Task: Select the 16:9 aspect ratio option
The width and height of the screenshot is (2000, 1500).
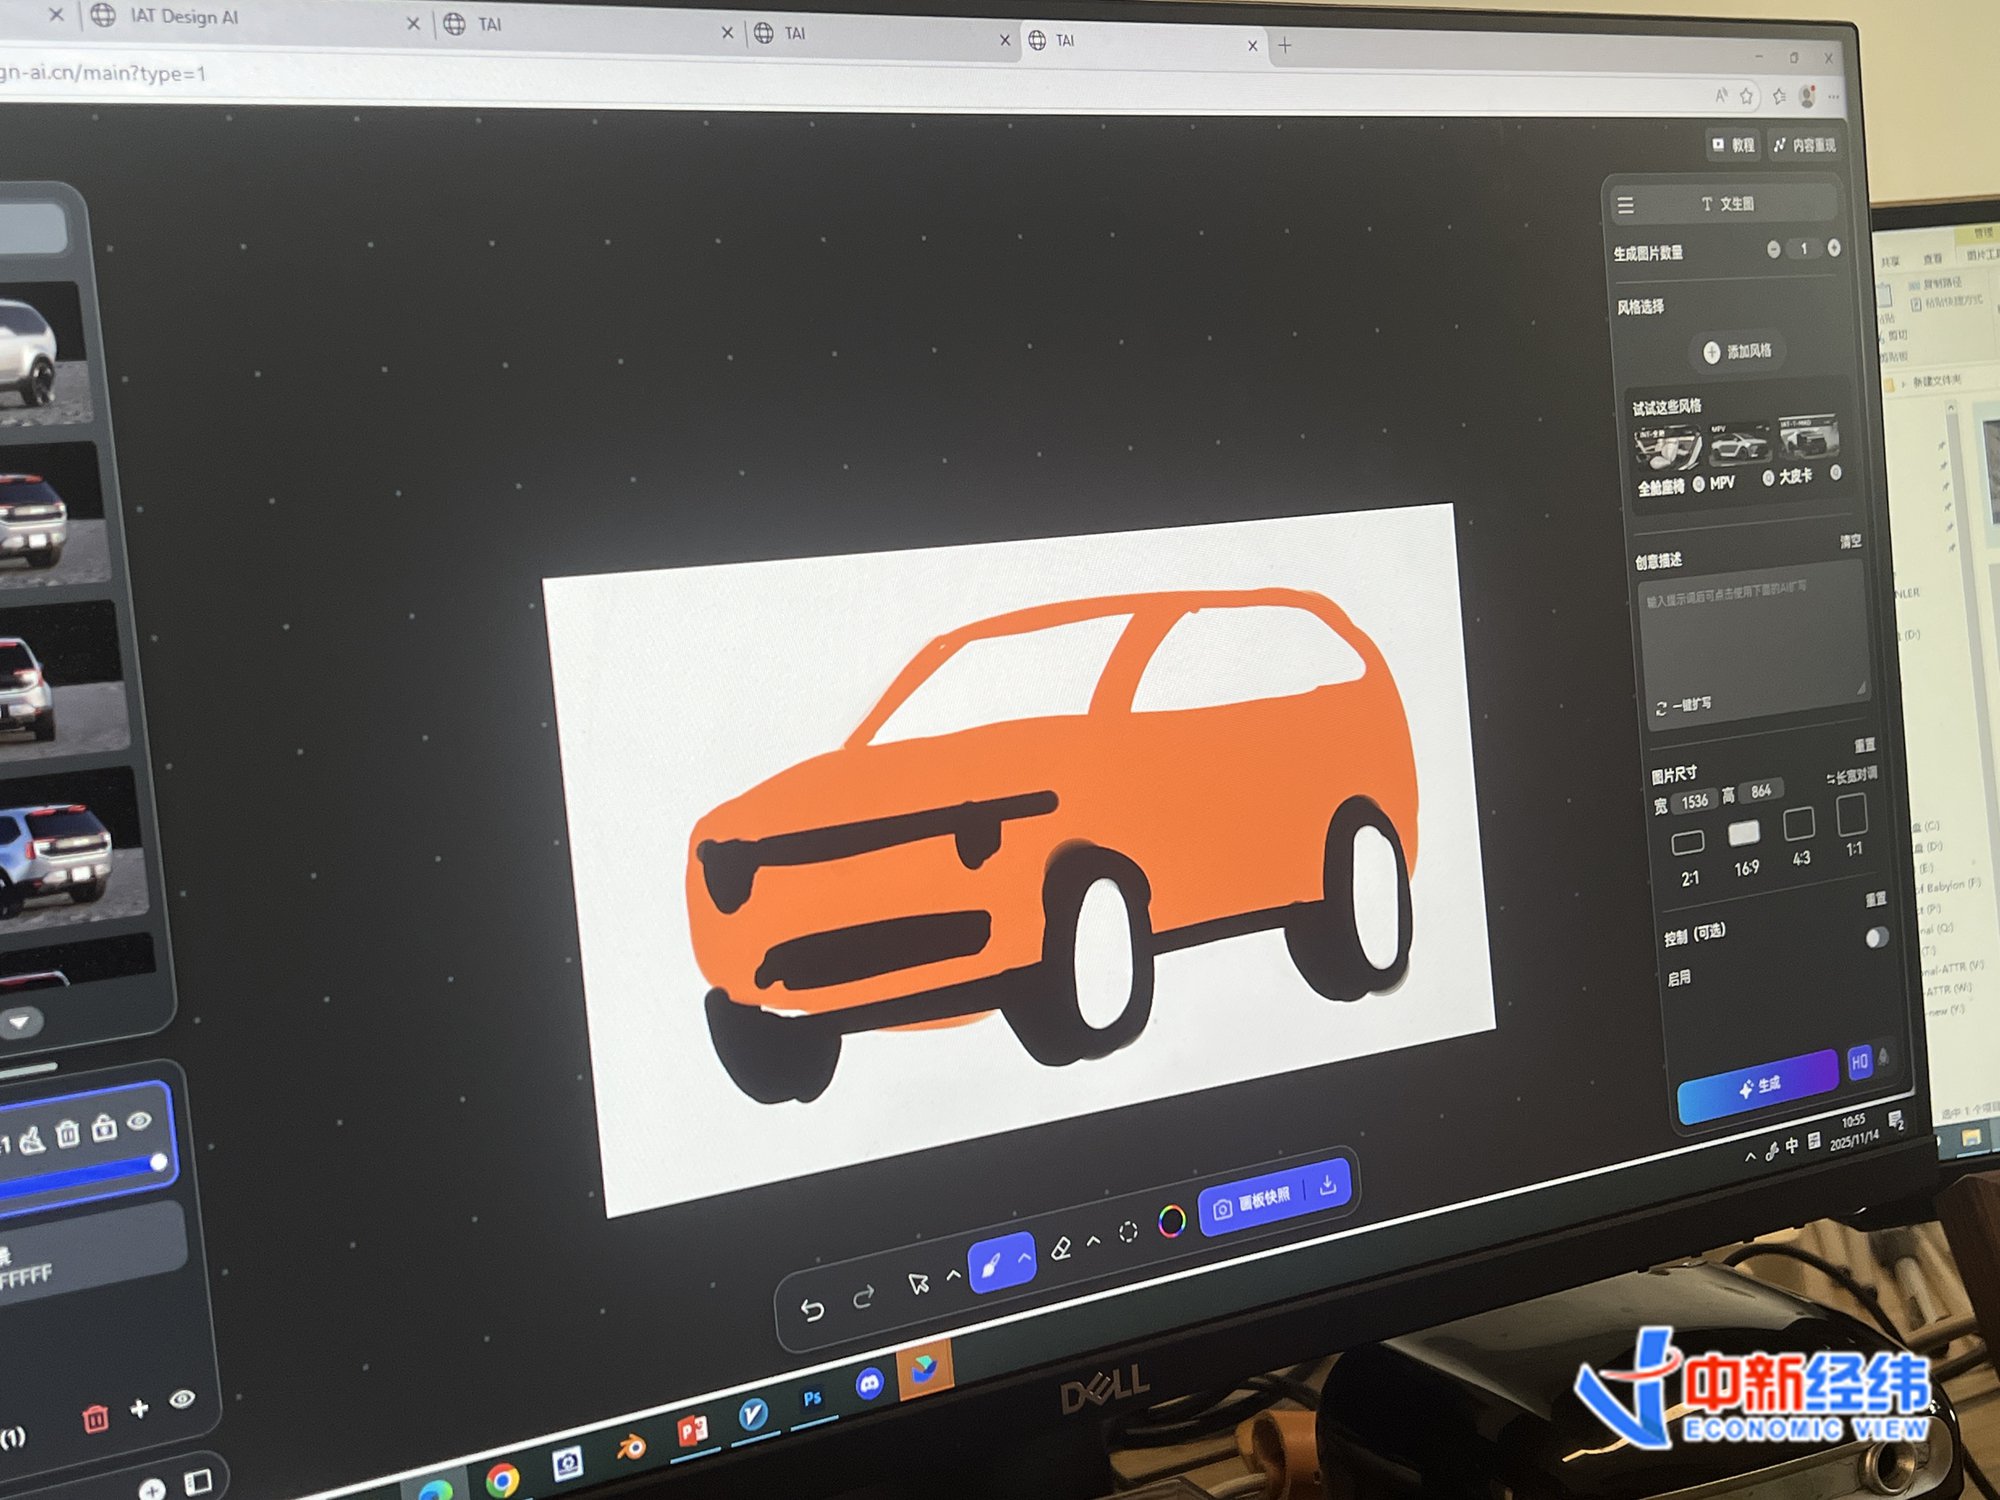Action: pos(1744,834)
